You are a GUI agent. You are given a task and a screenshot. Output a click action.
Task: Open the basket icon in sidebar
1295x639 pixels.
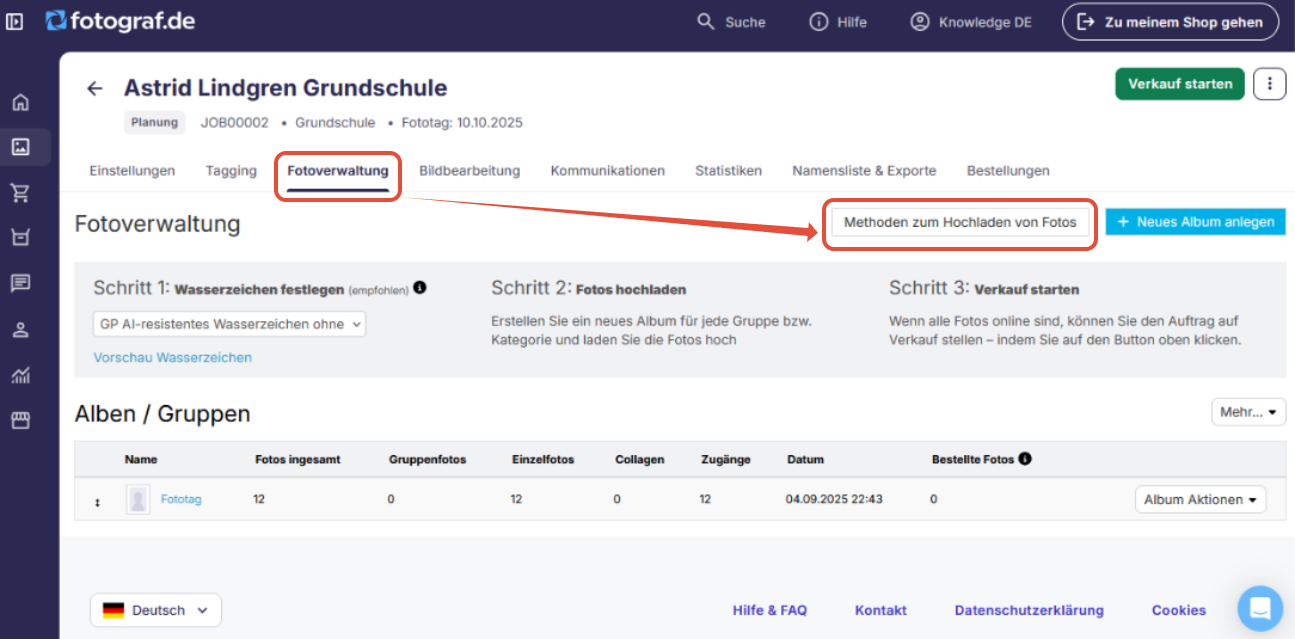pyautogui.click(x=20, y=238)
